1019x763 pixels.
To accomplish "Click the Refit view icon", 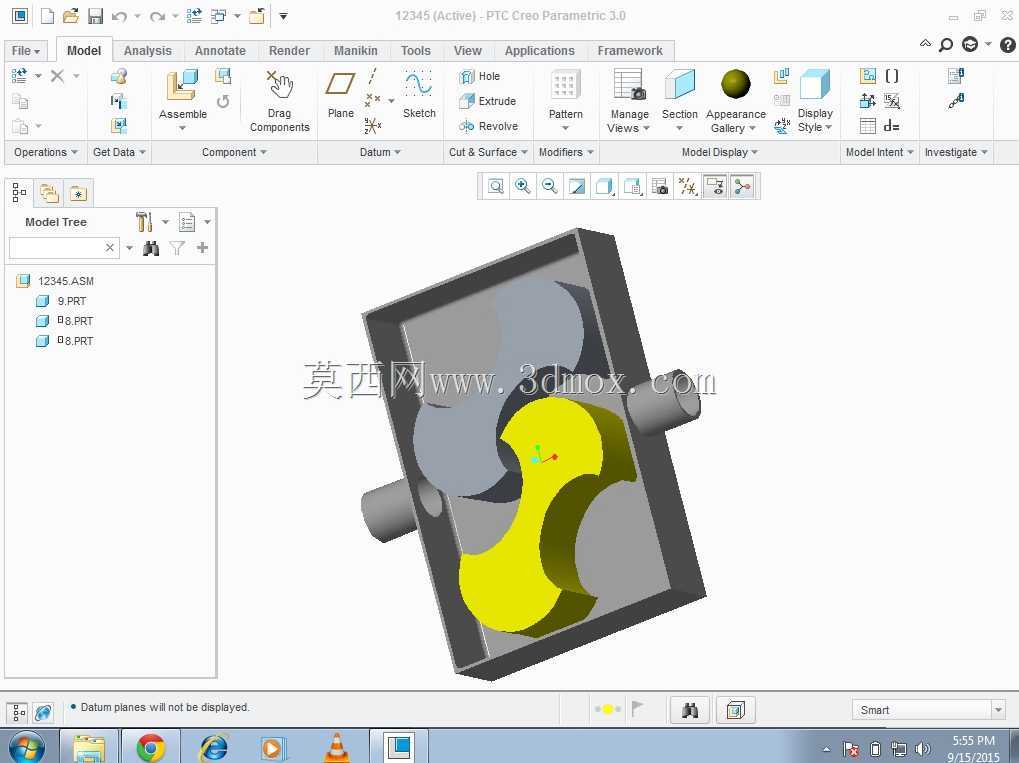I will click(x=496, y=187).
